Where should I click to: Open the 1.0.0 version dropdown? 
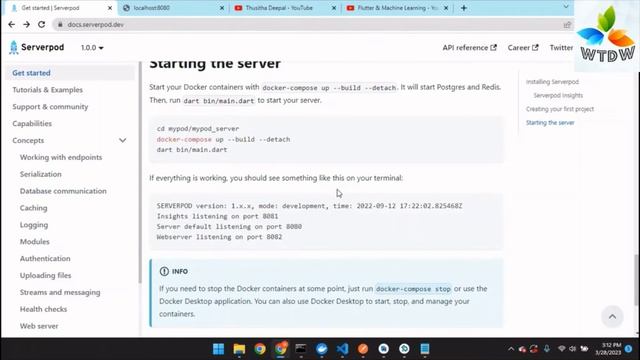click(92, 48)
